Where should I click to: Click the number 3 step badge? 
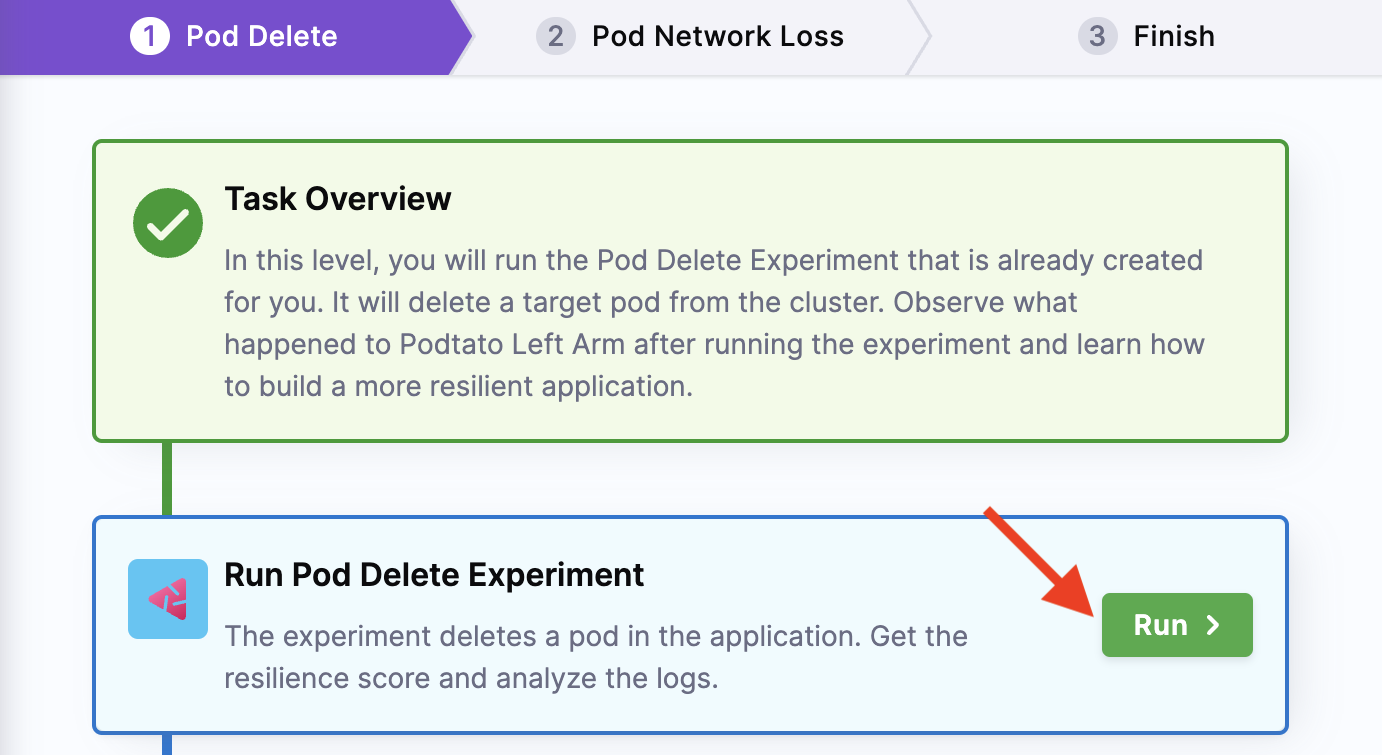pyautogui.click(x=1097, y=37)
